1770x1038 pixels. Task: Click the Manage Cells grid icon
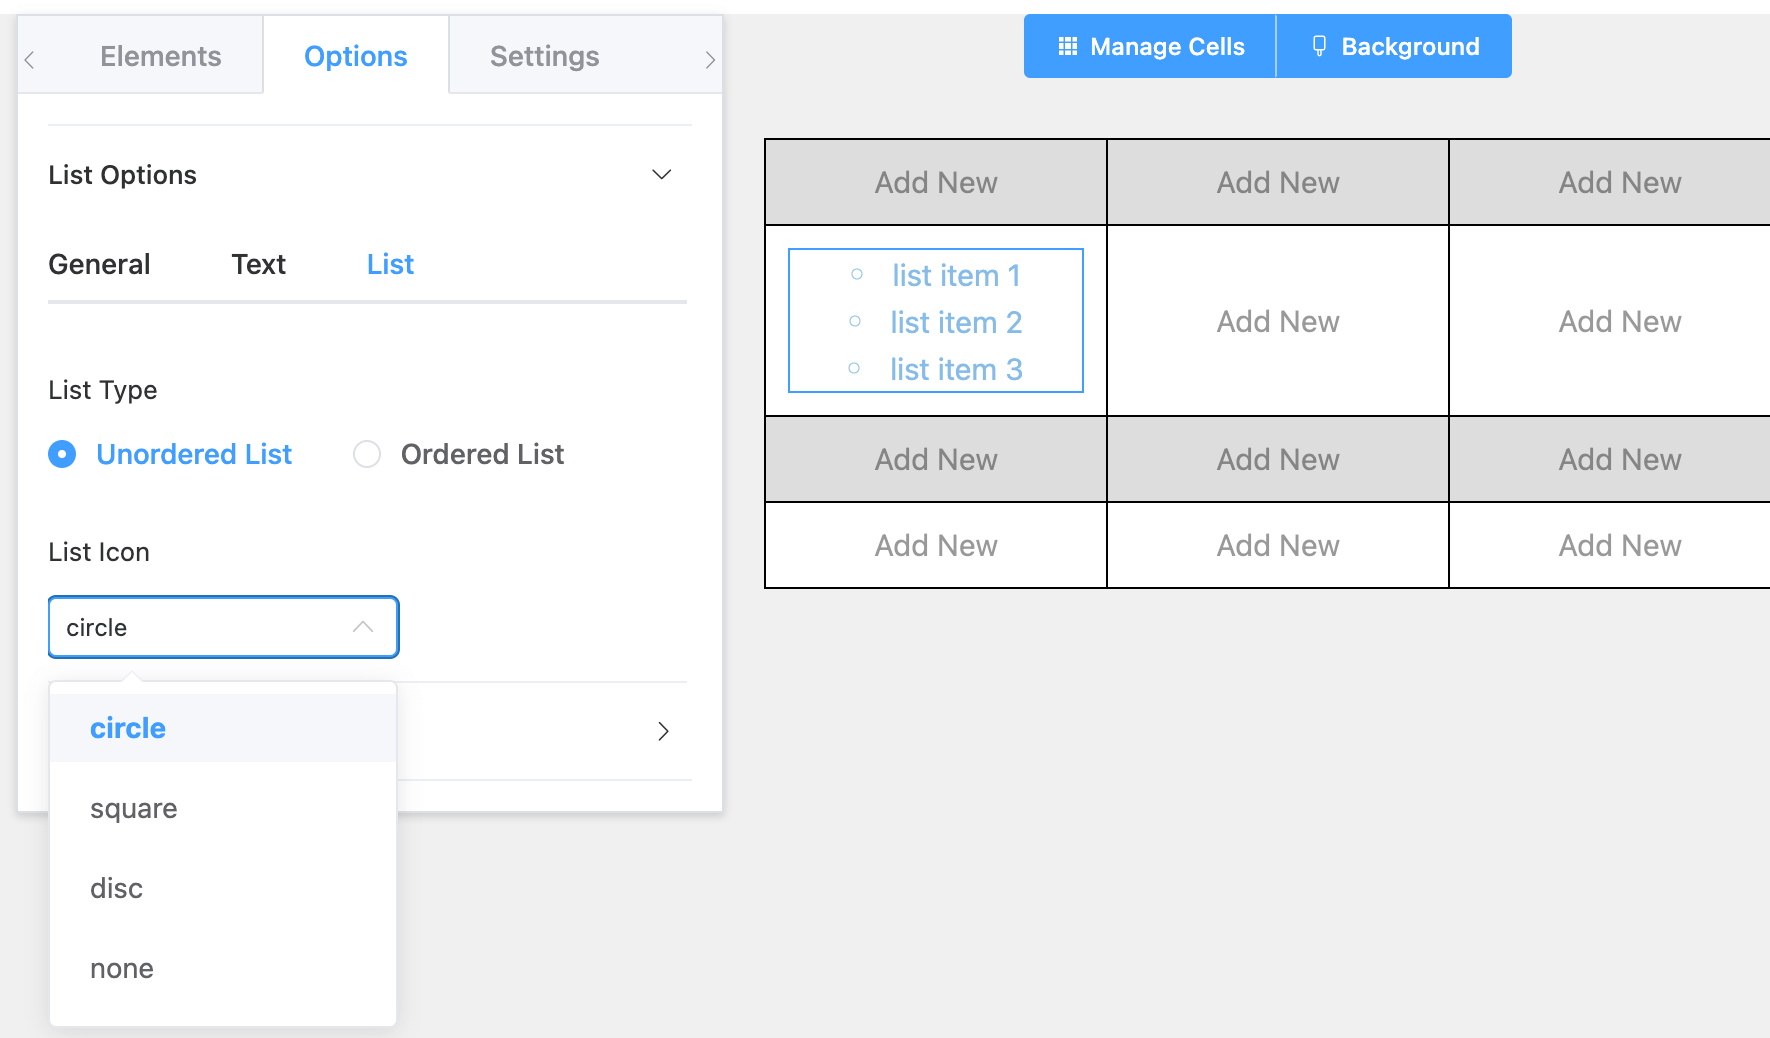pos(1066,45)
